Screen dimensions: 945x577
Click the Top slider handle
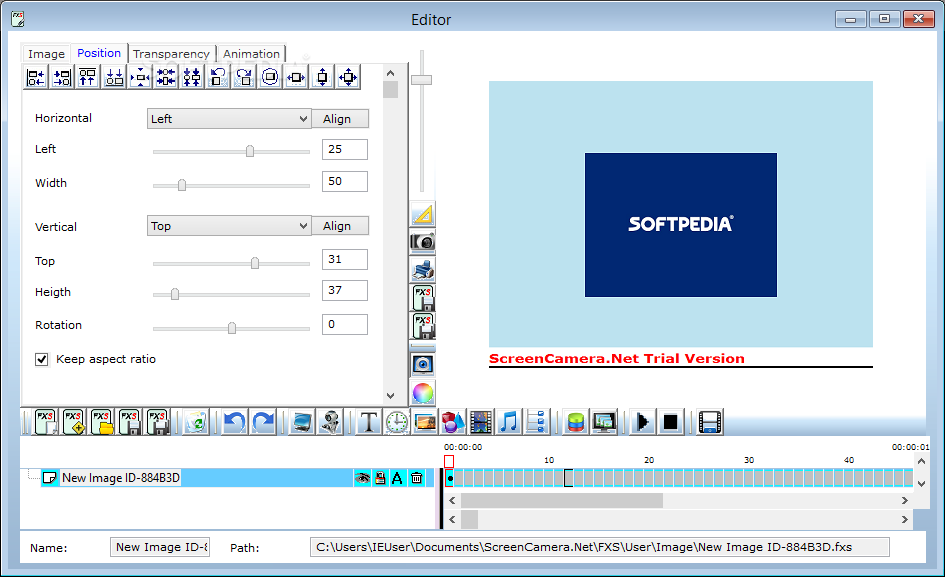[x=255, y=263]
